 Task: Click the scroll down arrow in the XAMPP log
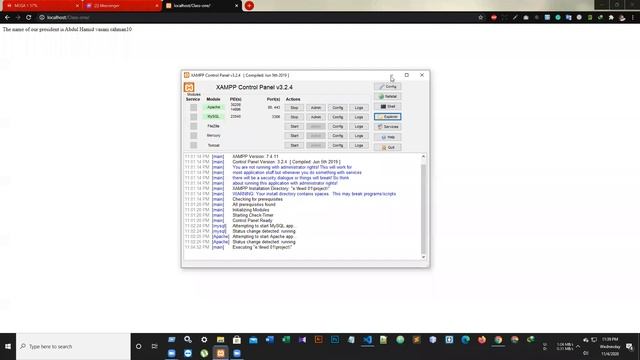423,257
